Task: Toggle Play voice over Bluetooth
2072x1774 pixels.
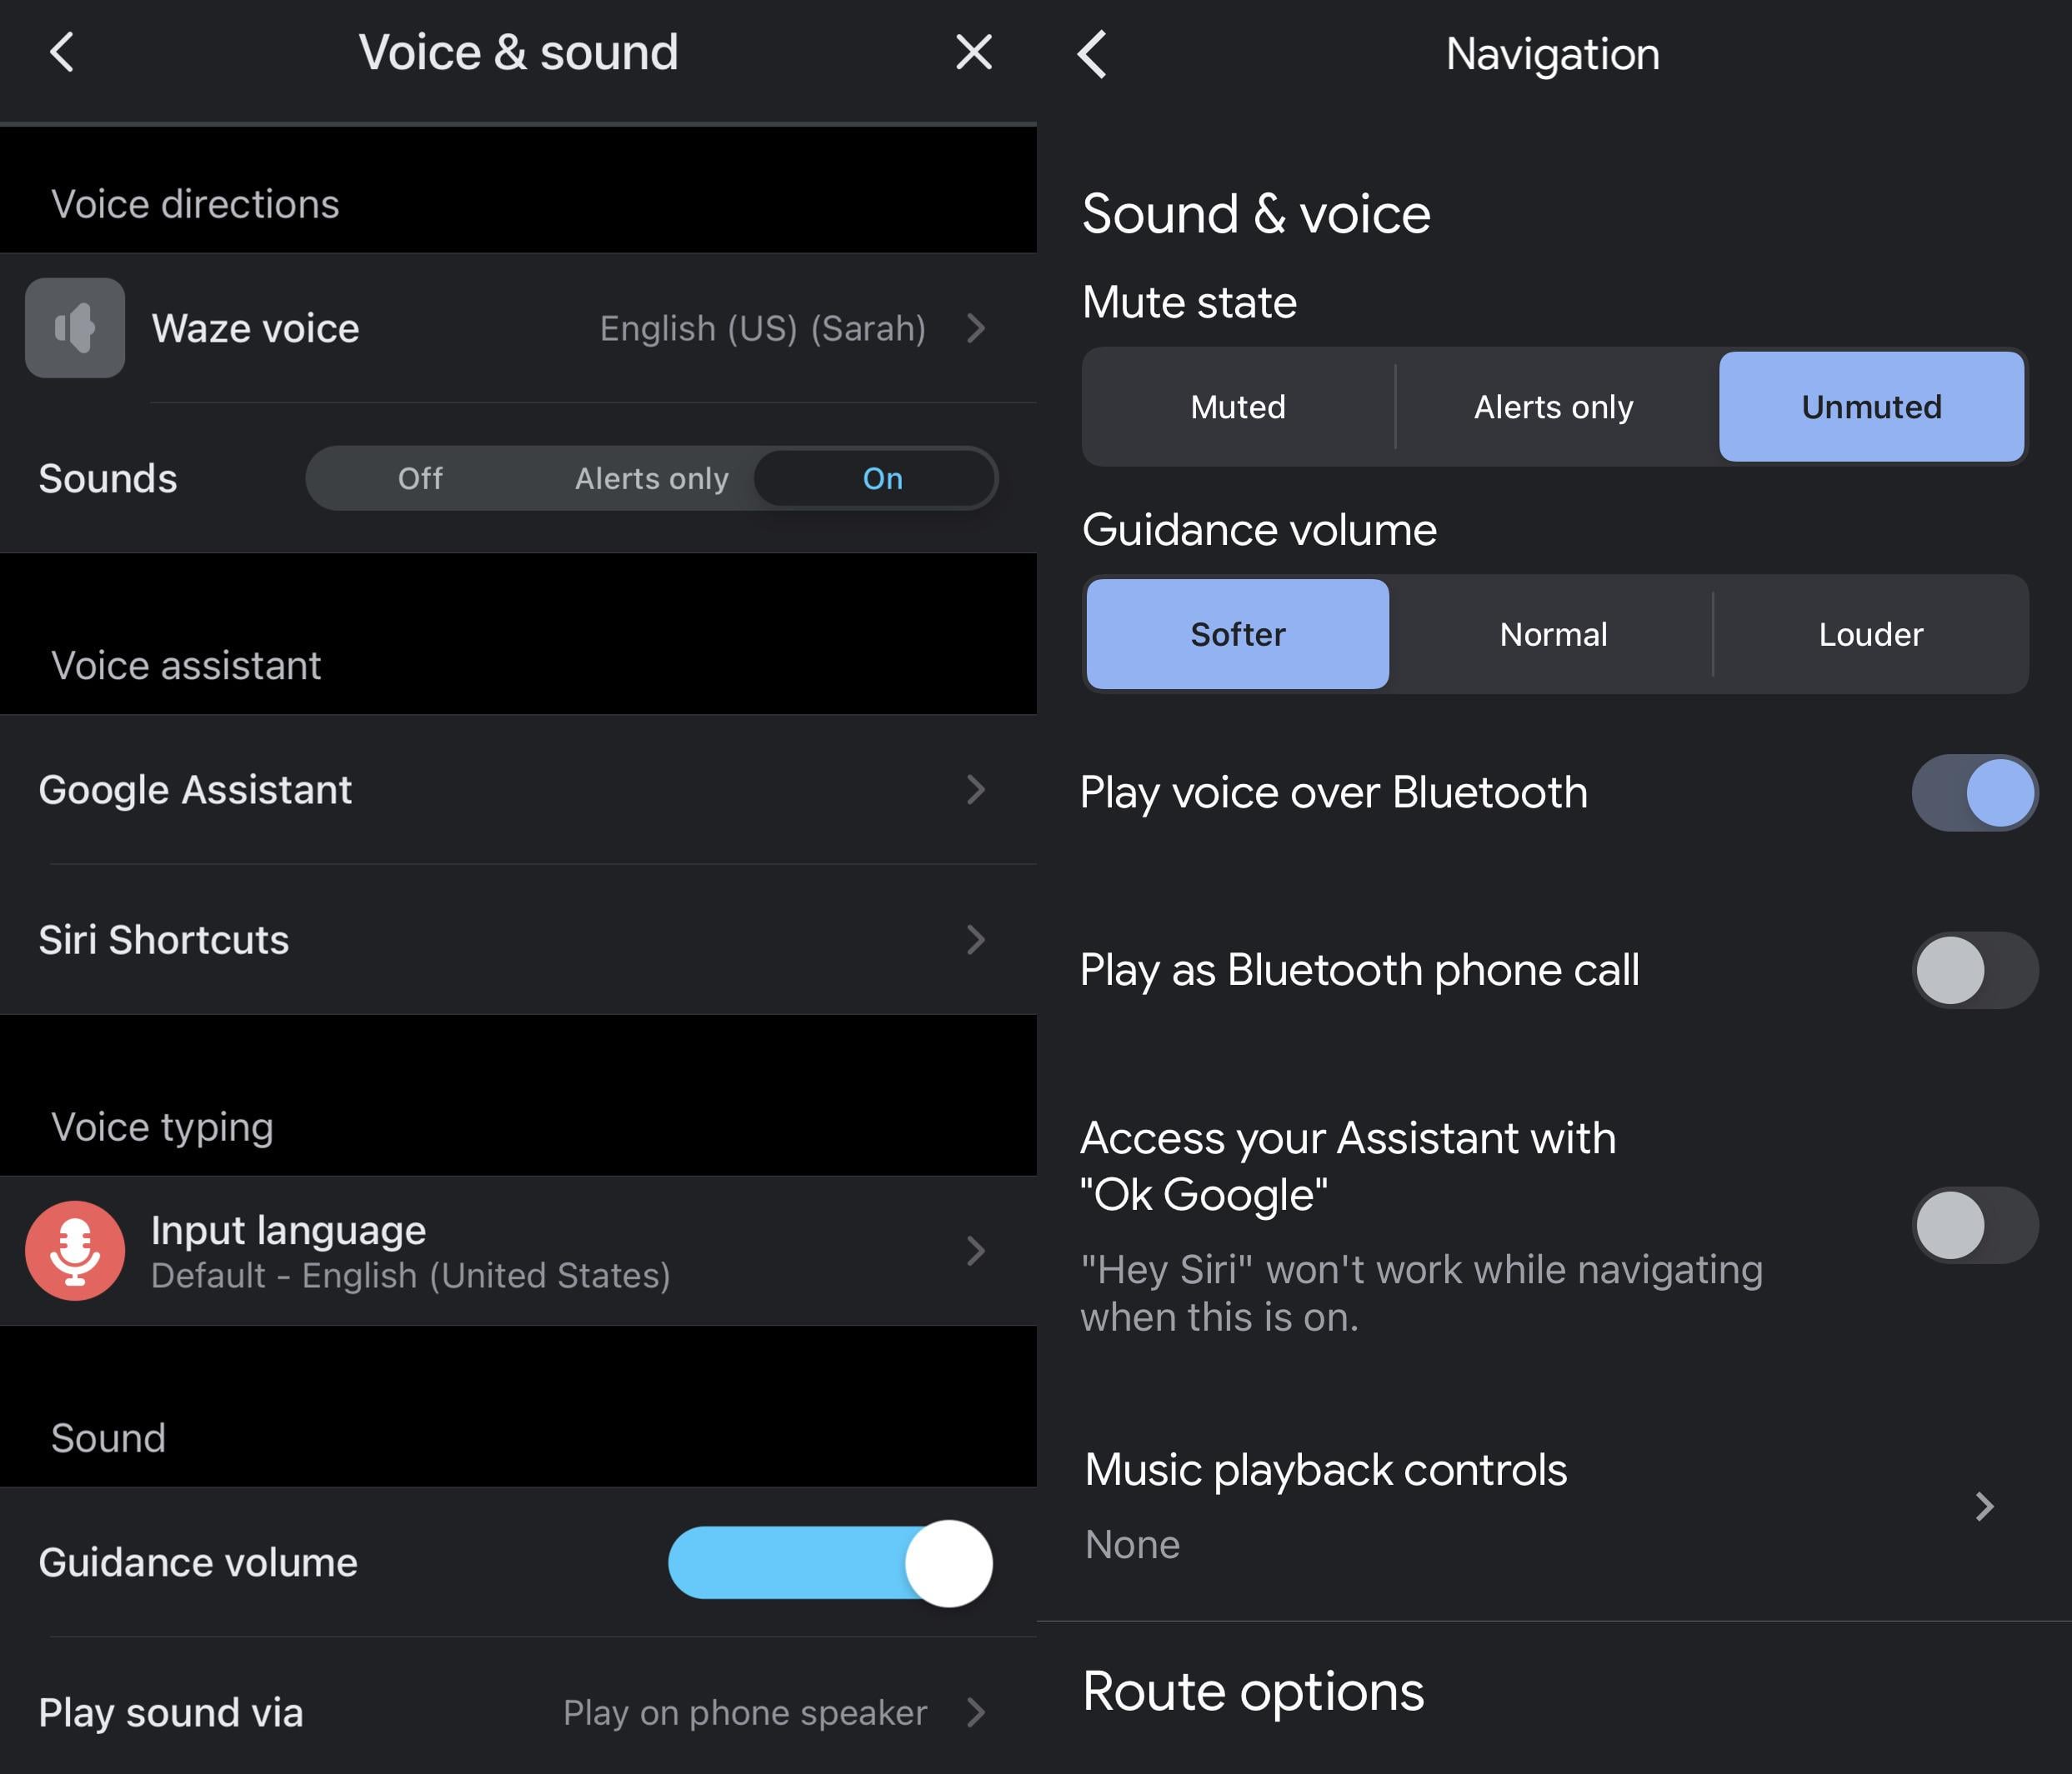Action: coord(1975,792)
